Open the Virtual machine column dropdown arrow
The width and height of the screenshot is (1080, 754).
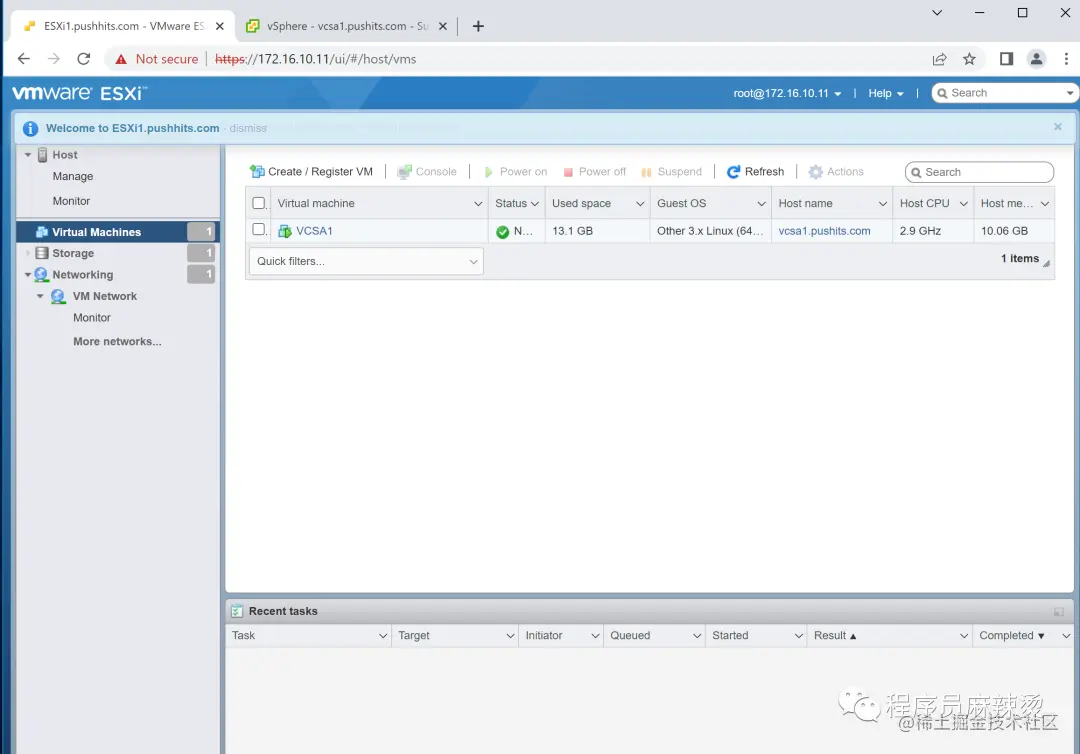click(x=478, y=204)
